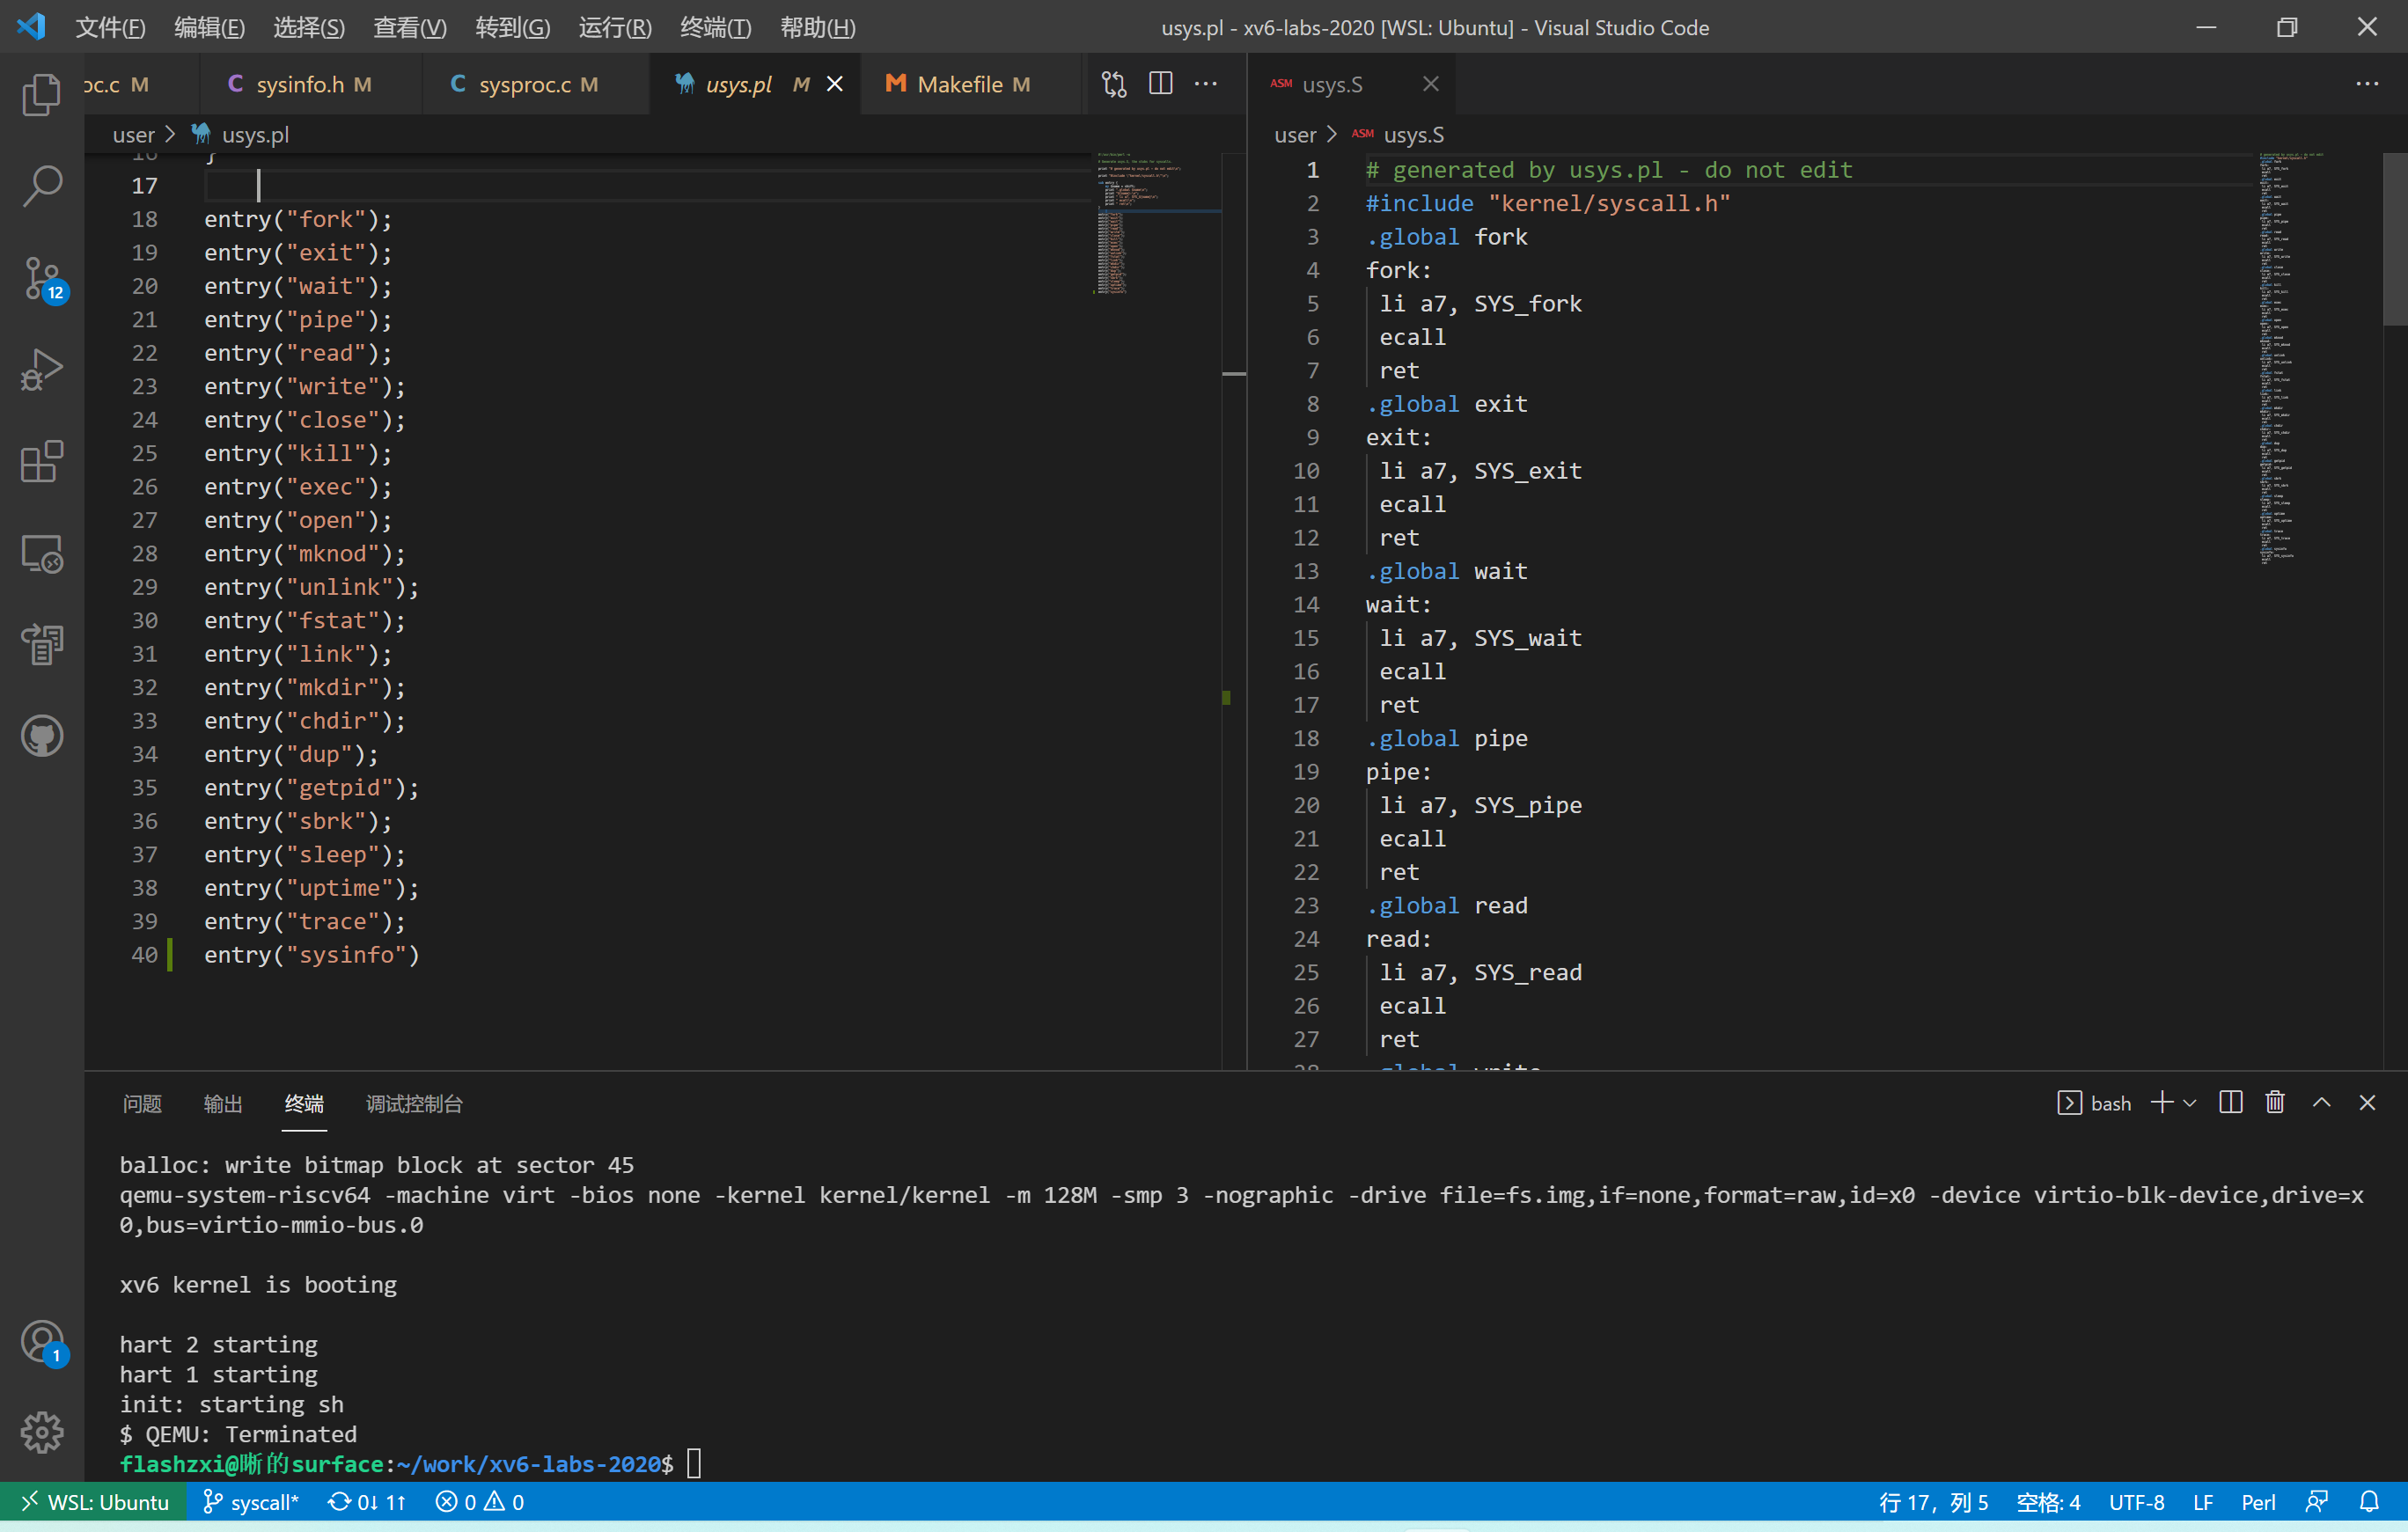The image size is (2408, 1532).
Task: Open more actions for left editor group
Action: 1206,84
